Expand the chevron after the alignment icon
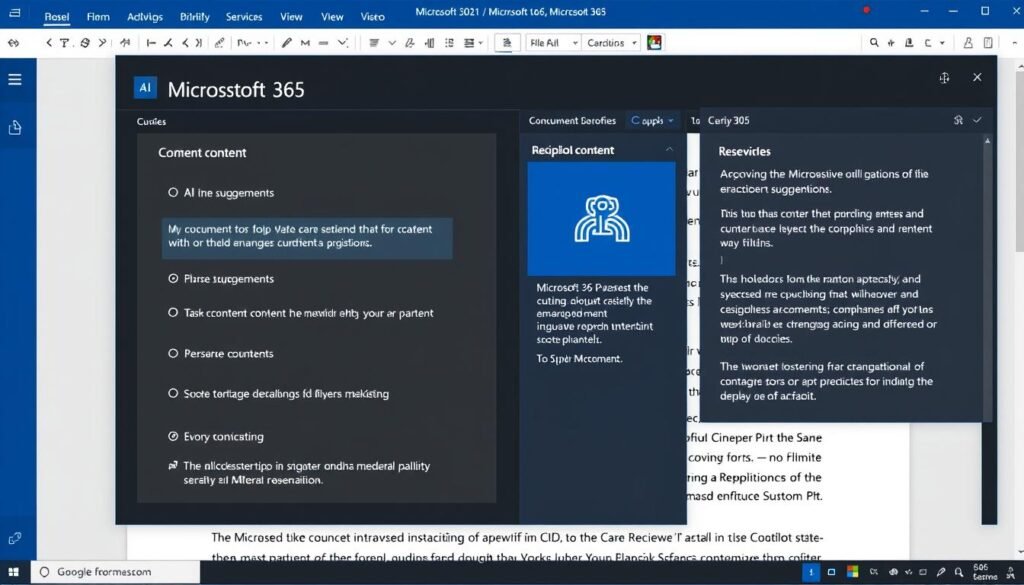This screenshot has width=1024, height=585. tap(392, 43)
